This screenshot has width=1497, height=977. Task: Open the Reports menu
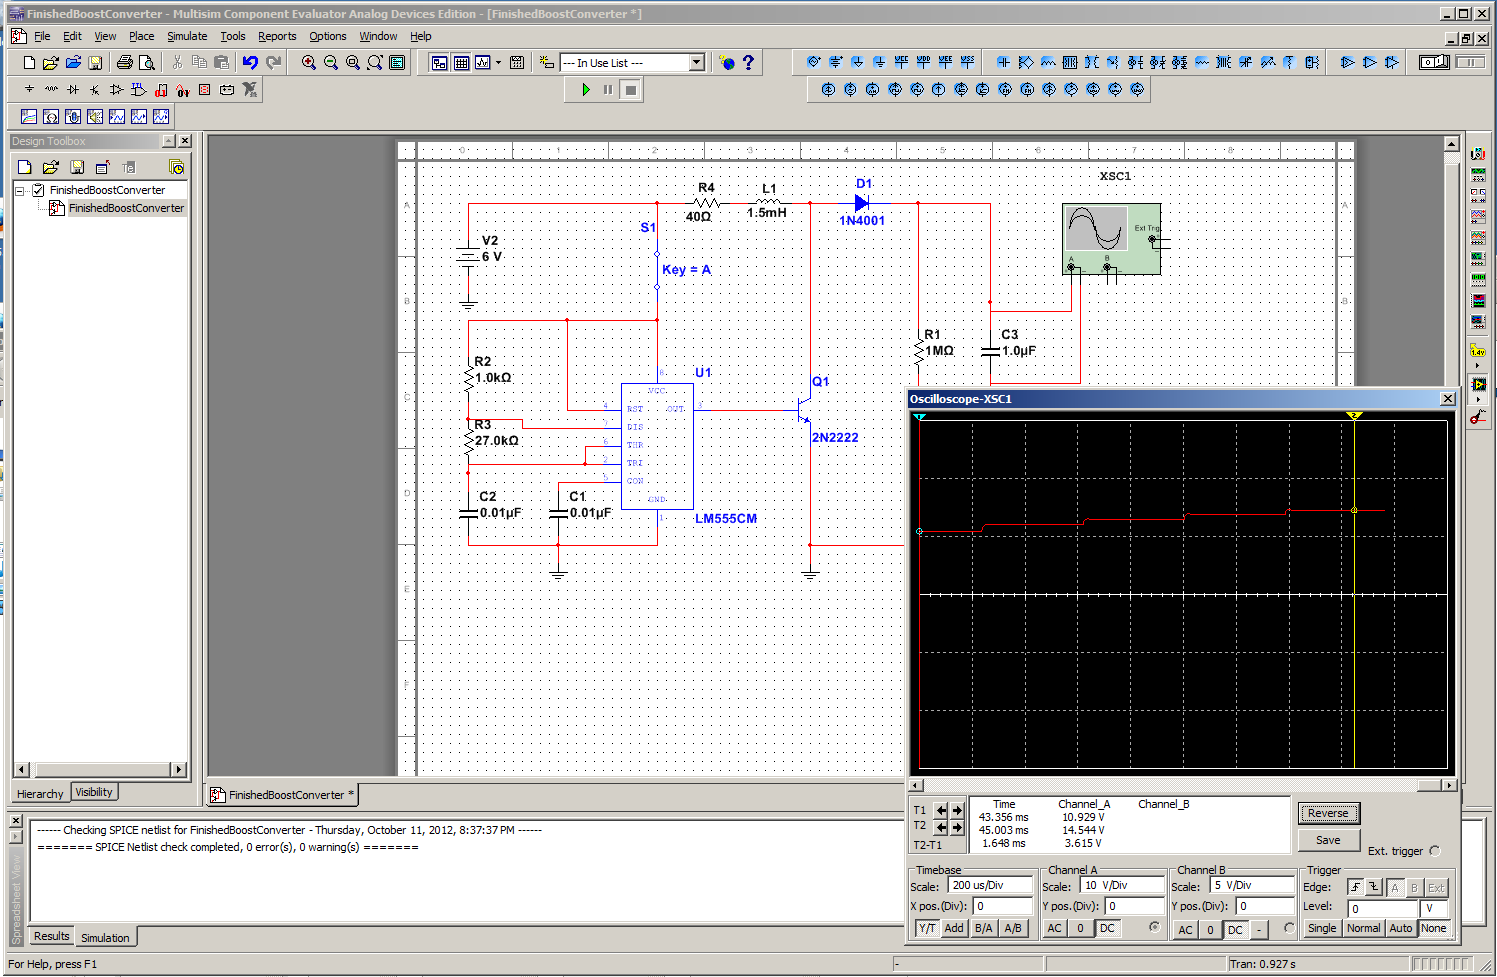(277, 36)
